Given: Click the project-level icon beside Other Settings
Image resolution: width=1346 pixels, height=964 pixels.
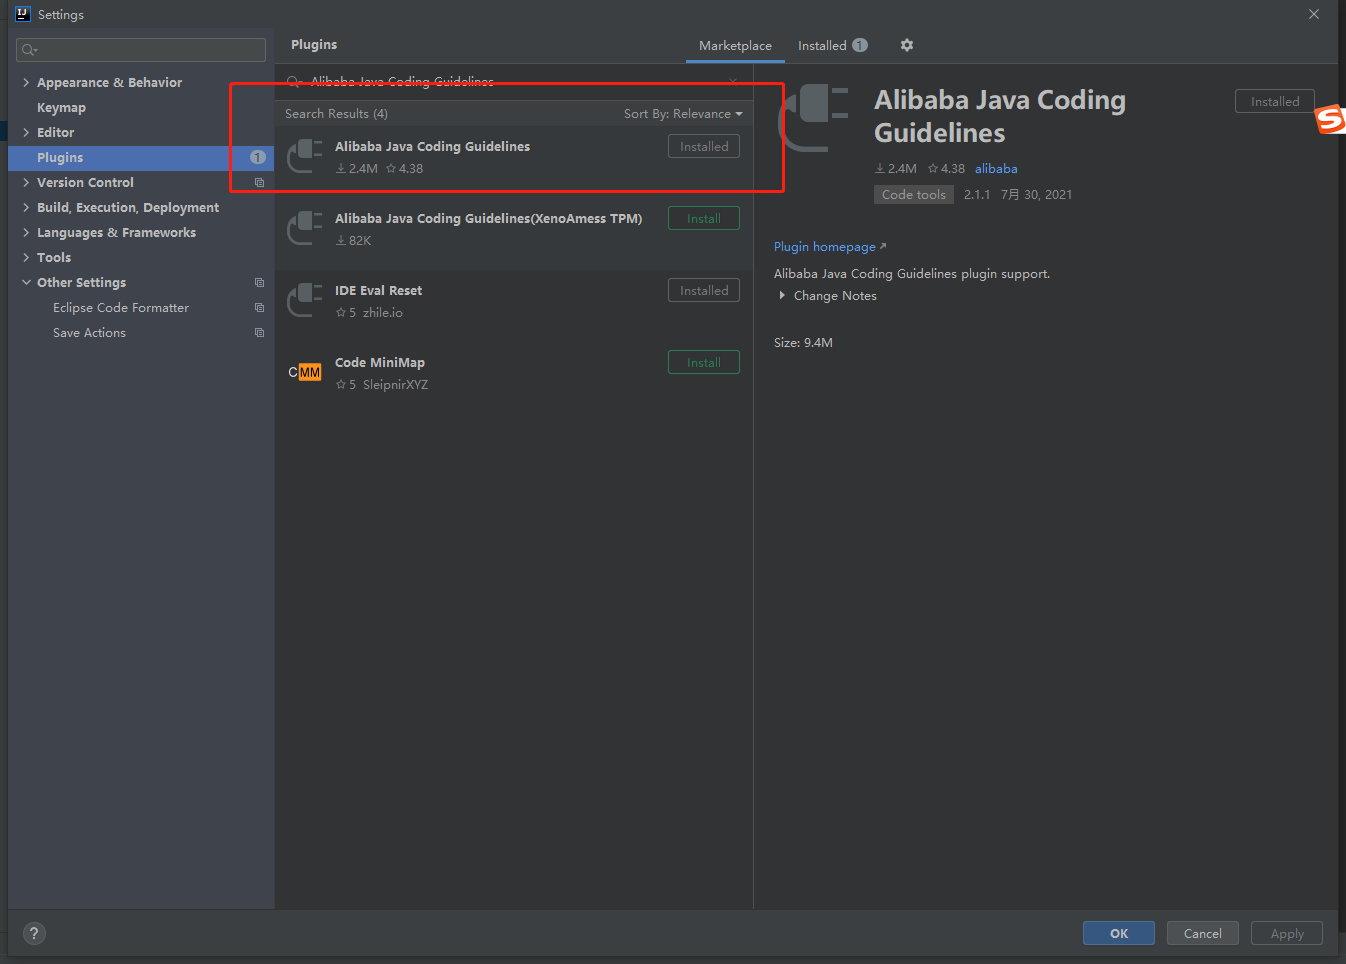Looking at the screenshot, I should (x=259, y=283).
